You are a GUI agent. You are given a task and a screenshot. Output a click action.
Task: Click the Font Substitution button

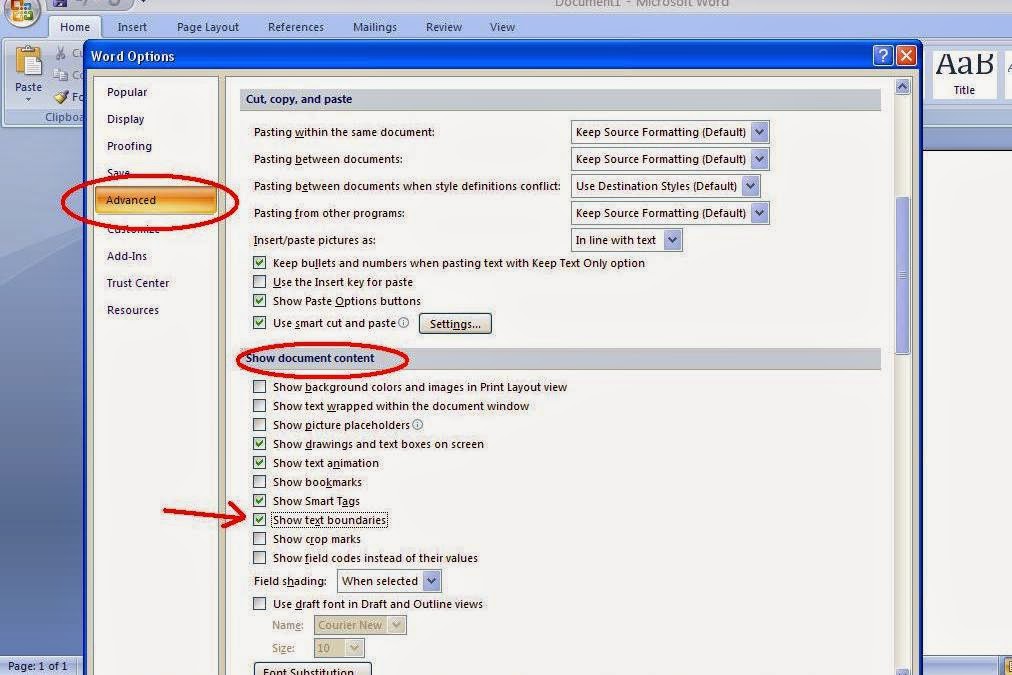click(x=312, y=669)
